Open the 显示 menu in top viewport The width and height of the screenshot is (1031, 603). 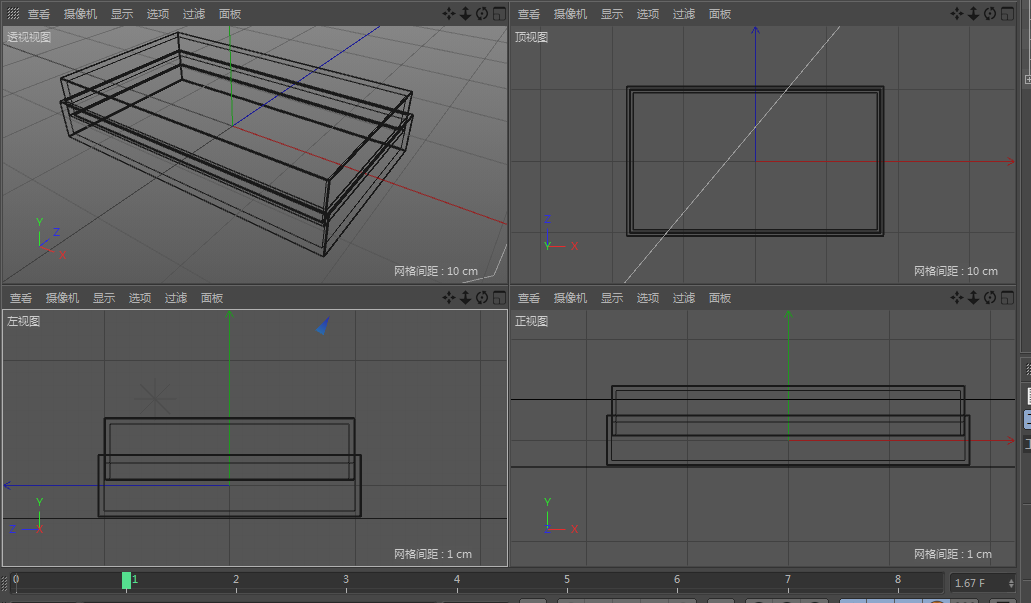coord(611,14)
